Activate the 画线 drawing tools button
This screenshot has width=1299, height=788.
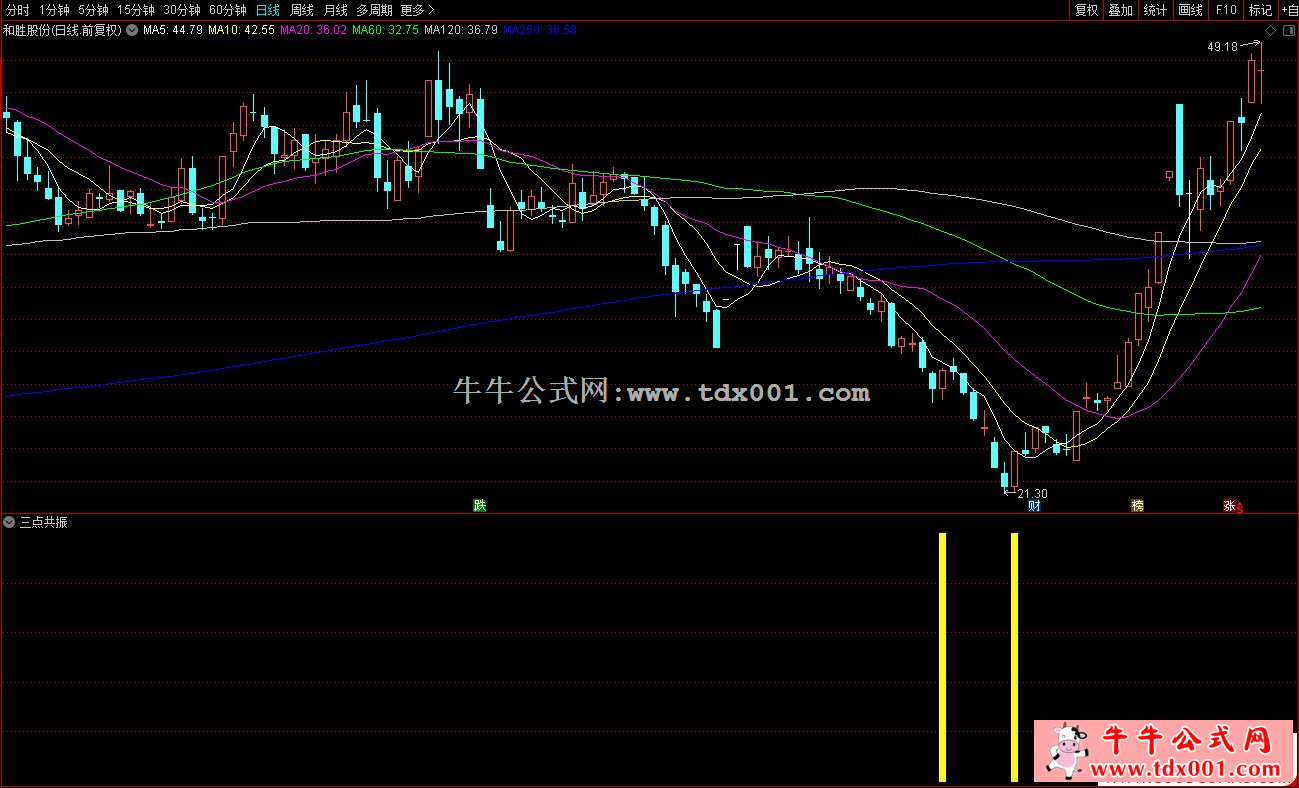[1190, 10]
